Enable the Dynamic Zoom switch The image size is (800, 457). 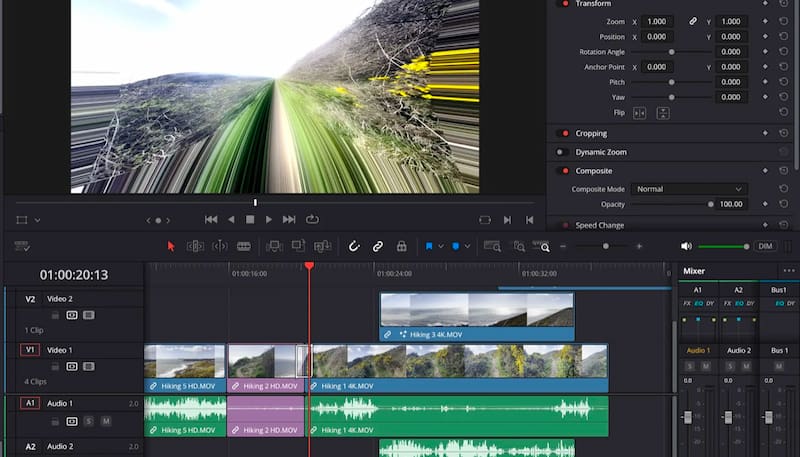[x=562, y=152]
